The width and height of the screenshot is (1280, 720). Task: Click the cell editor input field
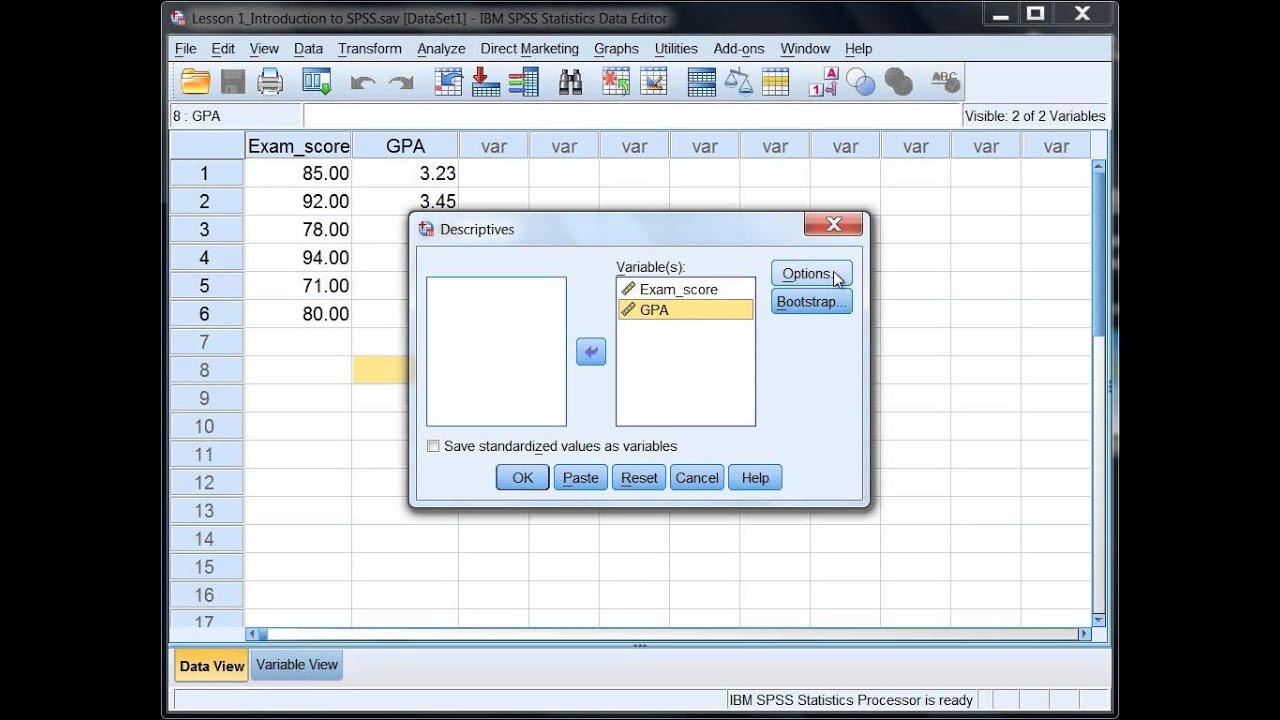point(632,116)
